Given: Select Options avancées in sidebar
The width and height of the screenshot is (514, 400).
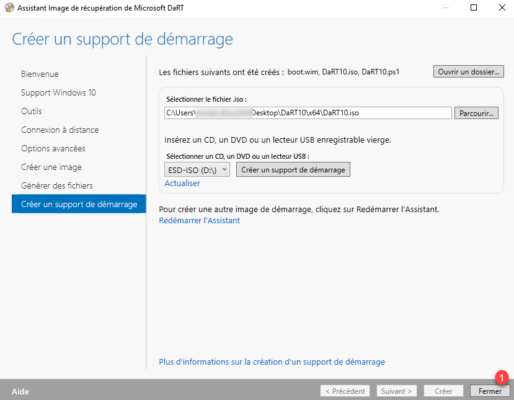Looking at the screenshot, I should (x=53, y=149).
